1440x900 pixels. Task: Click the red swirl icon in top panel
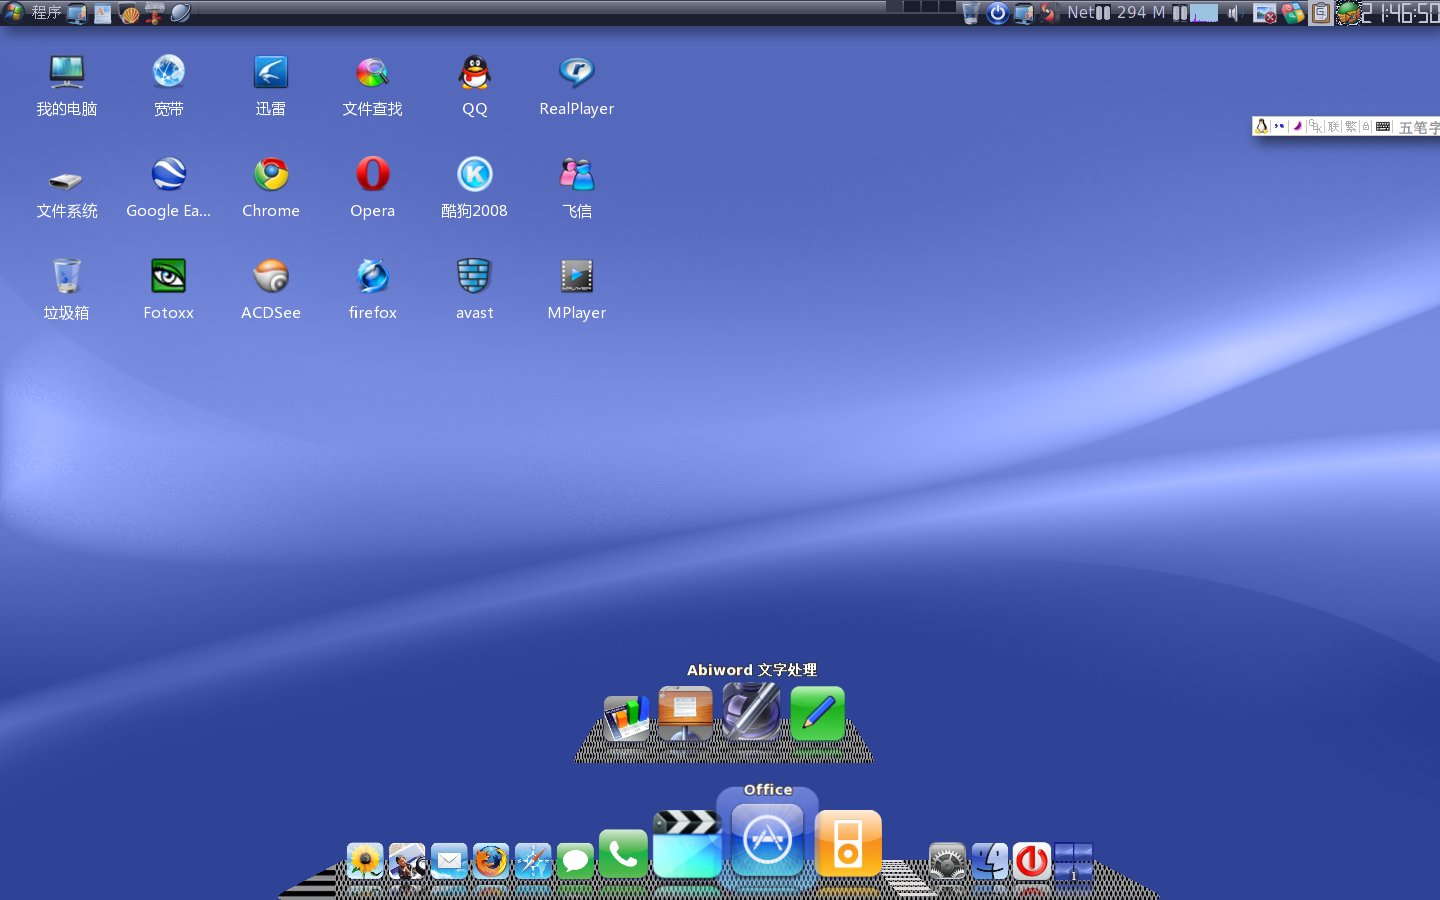point(1049,13)
